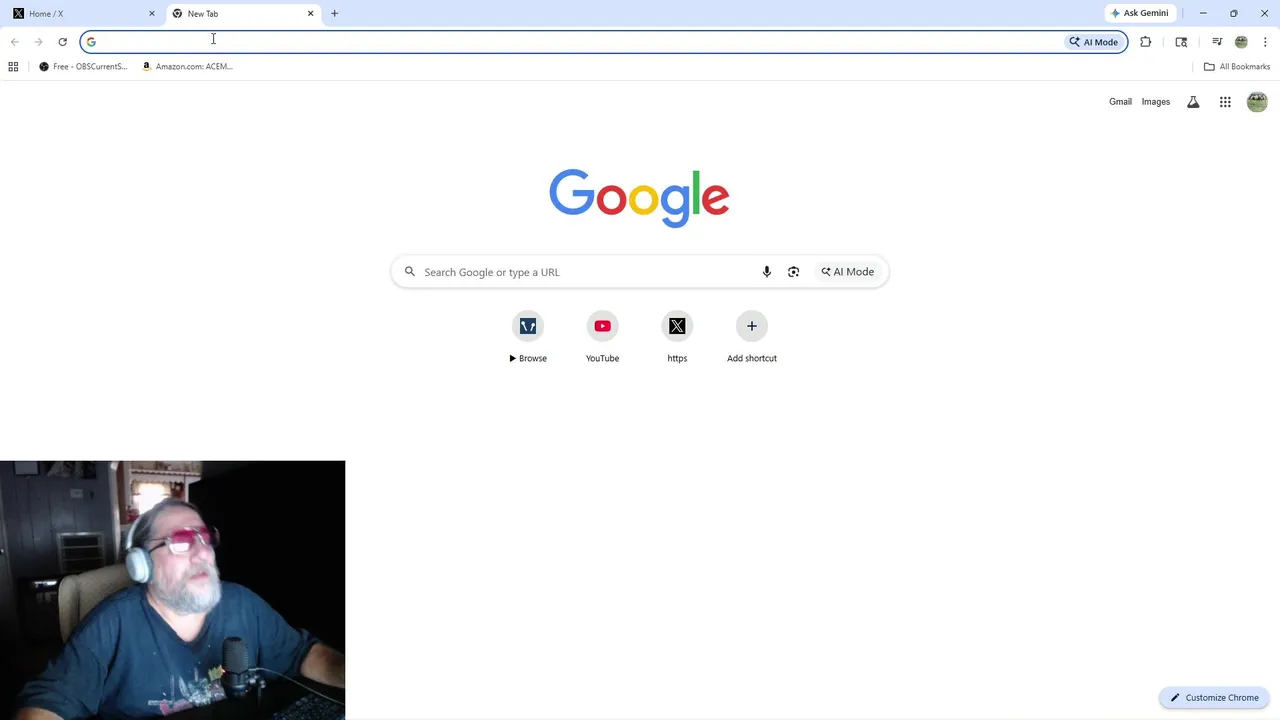1280x720 pixels.
Task: Open the Gmail link
Action: pyautogui.click(x=1120, y=102)
